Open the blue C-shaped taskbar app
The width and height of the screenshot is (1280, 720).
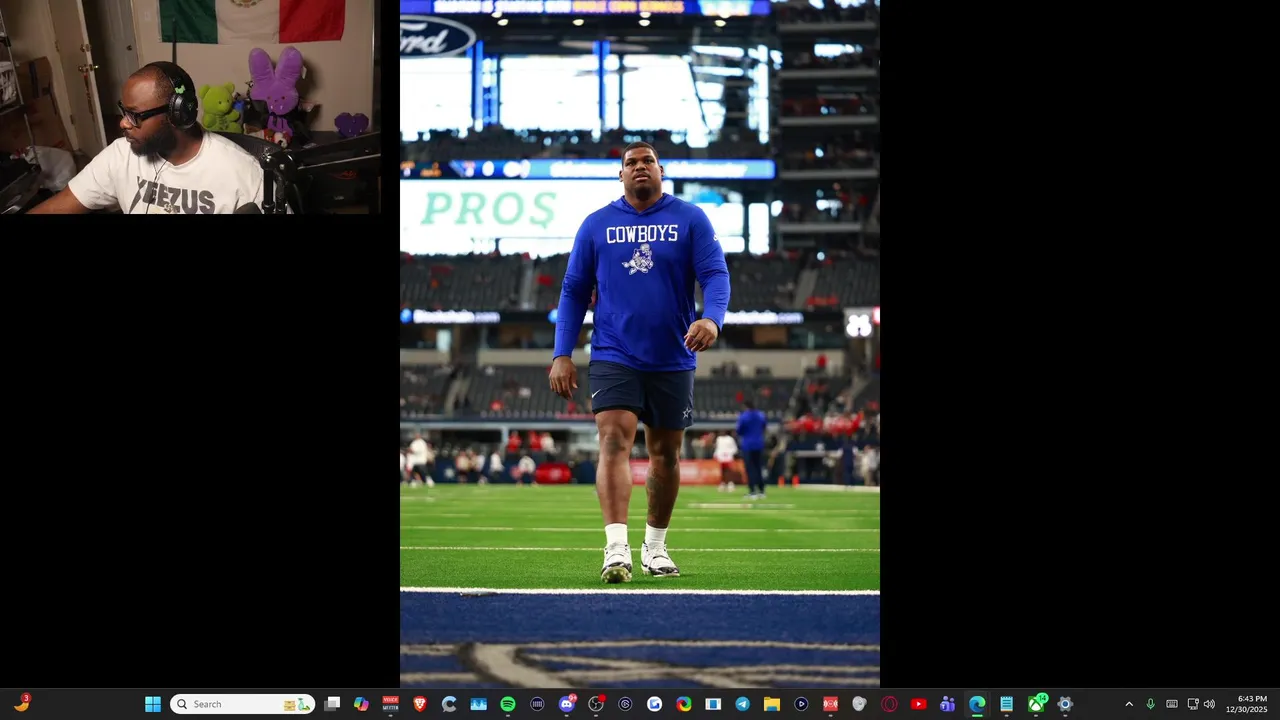(x=449, y=704)
